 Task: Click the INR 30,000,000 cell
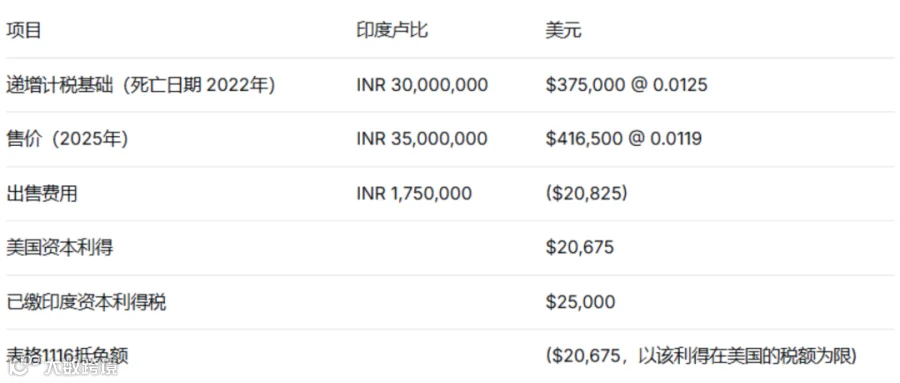pos(422,85)
